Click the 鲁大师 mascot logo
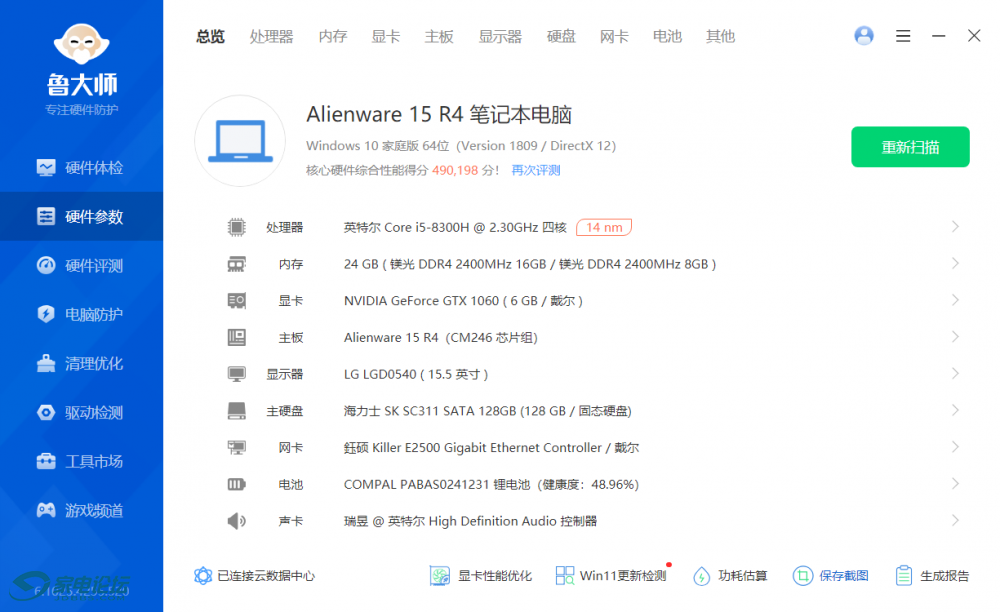The height and width of the screenshot is (612, 1000). 82,45
